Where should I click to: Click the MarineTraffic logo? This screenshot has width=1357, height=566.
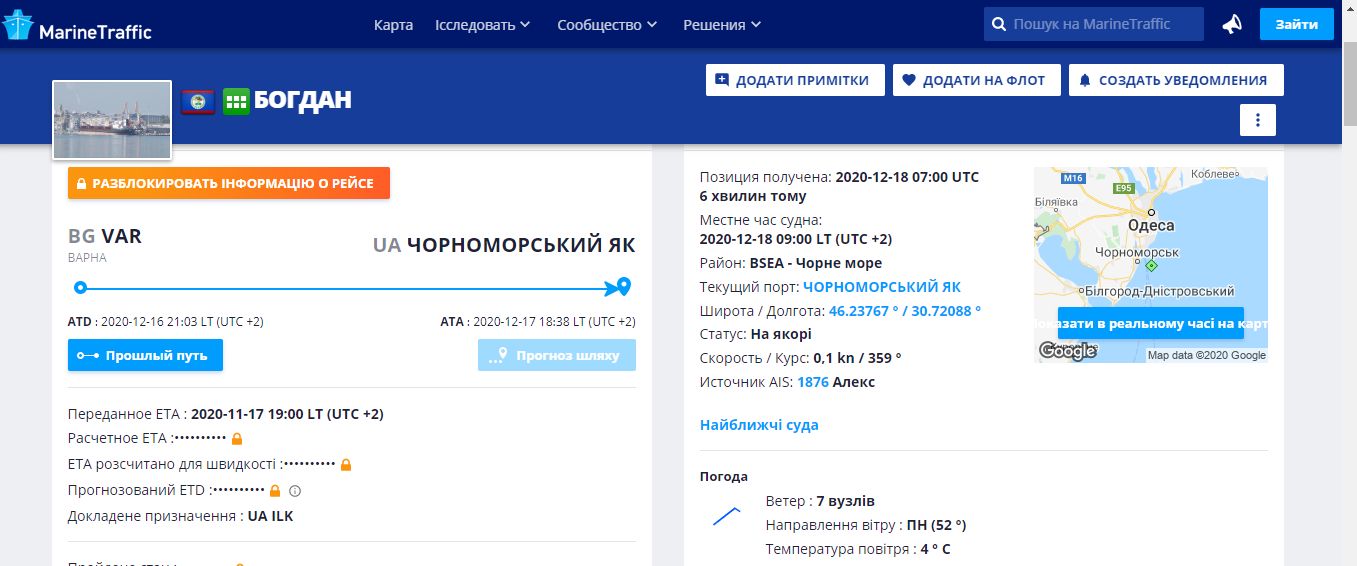pos(77,27)
